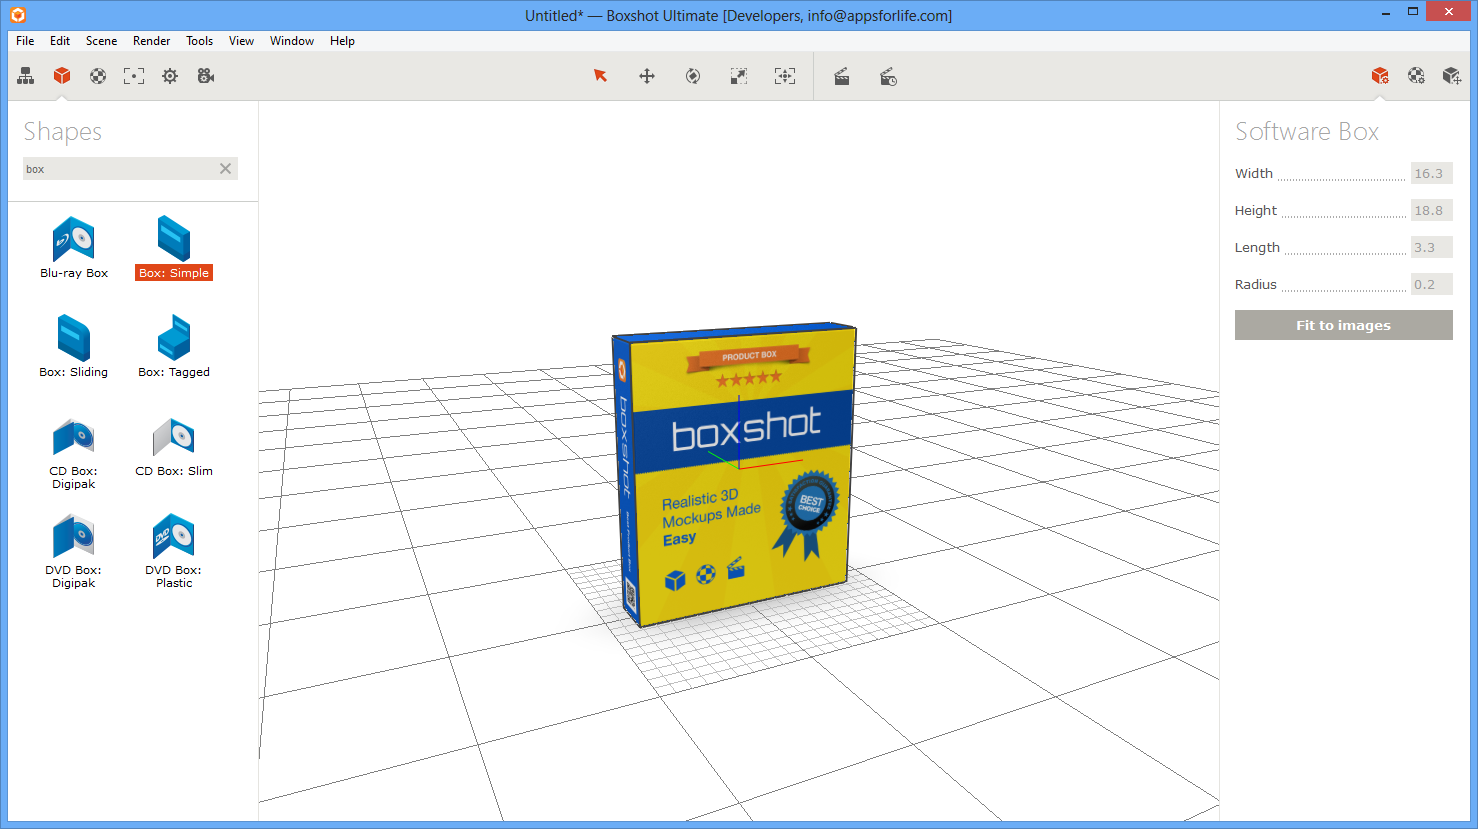Click the Length value field 3.3
This screenshot has height=829, width=1478.
pyautogui.click(x=1431, y=247)
